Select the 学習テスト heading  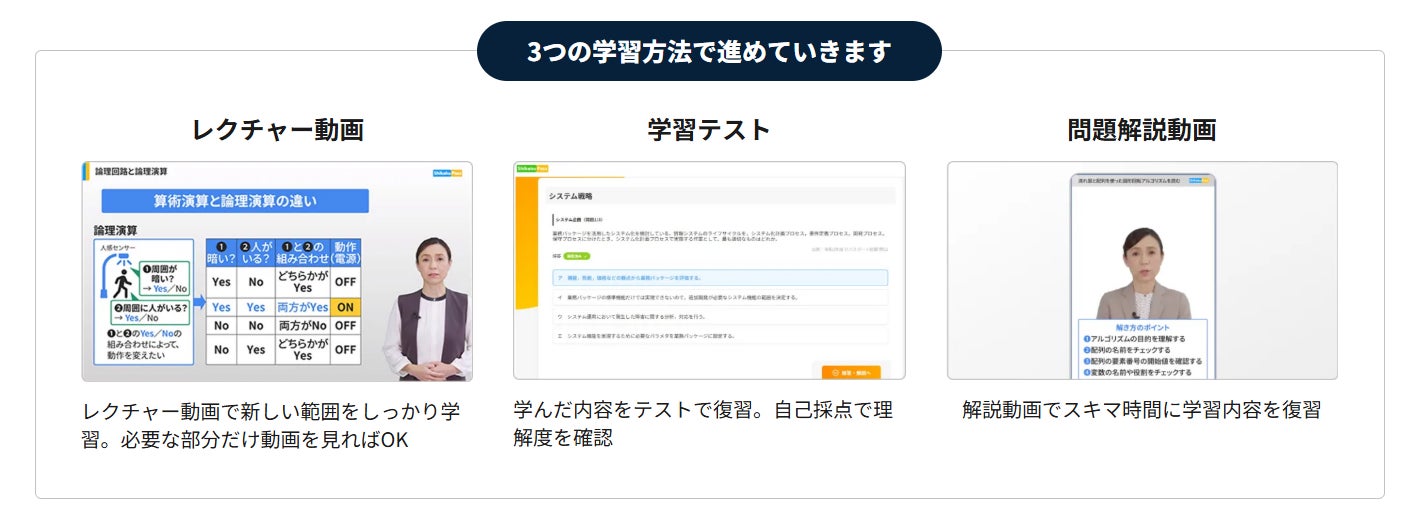tap(709, 129)
